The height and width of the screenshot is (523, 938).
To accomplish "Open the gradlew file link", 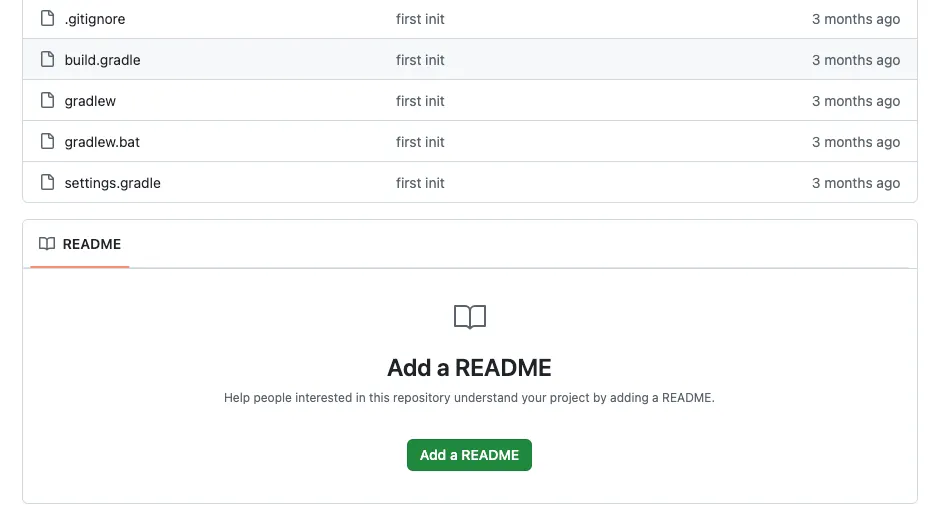I will [90, 101].
